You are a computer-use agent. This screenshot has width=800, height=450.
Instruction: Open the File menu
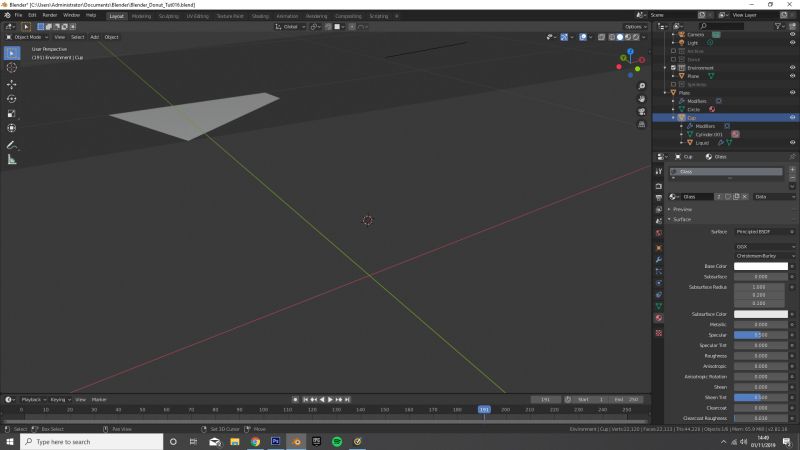(x=18, y=15)
